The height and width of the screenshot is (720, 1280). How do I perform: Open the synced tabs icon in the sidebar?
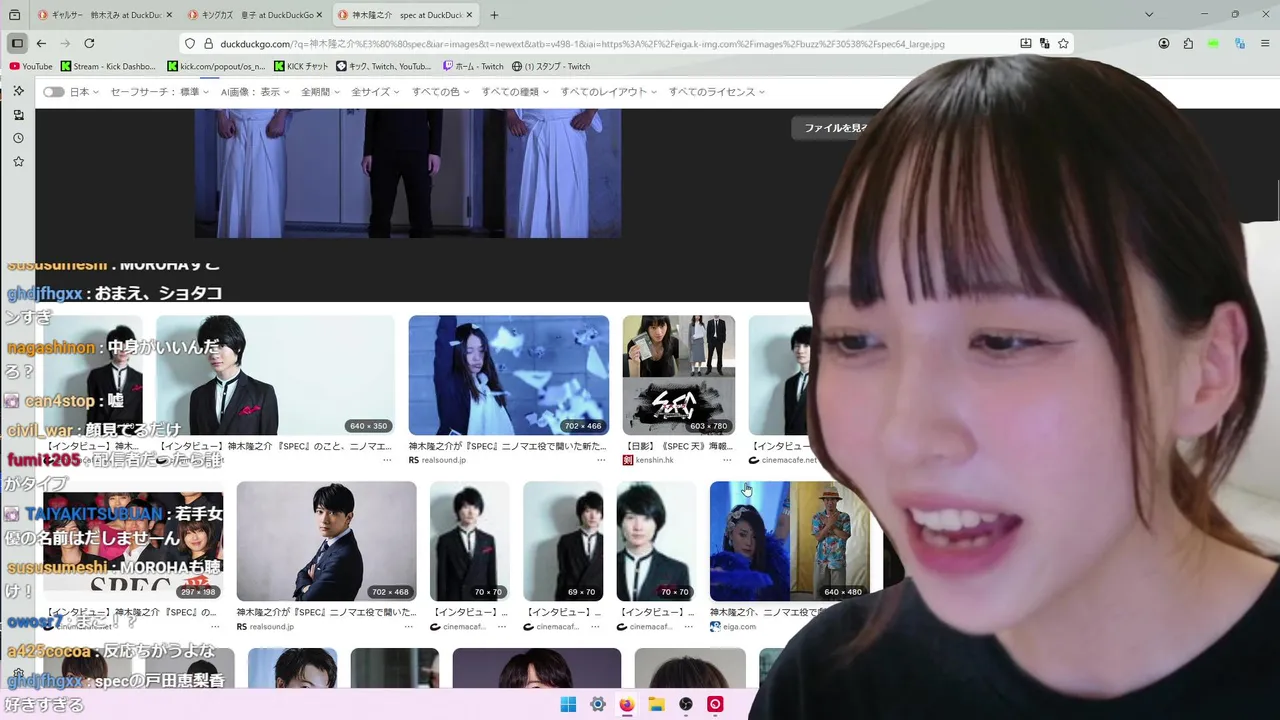pyautogui.click(x=18, y=115)
